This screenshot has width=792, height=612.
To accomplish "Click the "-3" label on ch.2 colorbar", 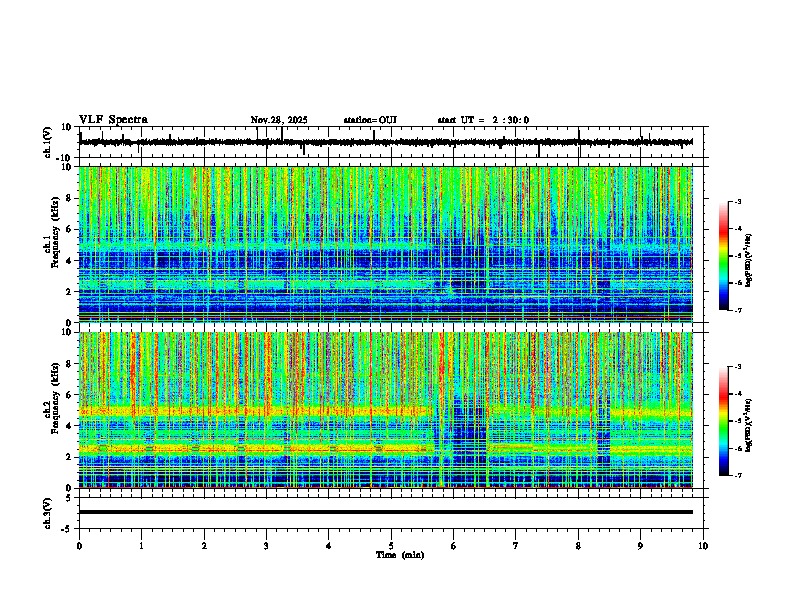I will pyautogui.click(x=738, y=367).
